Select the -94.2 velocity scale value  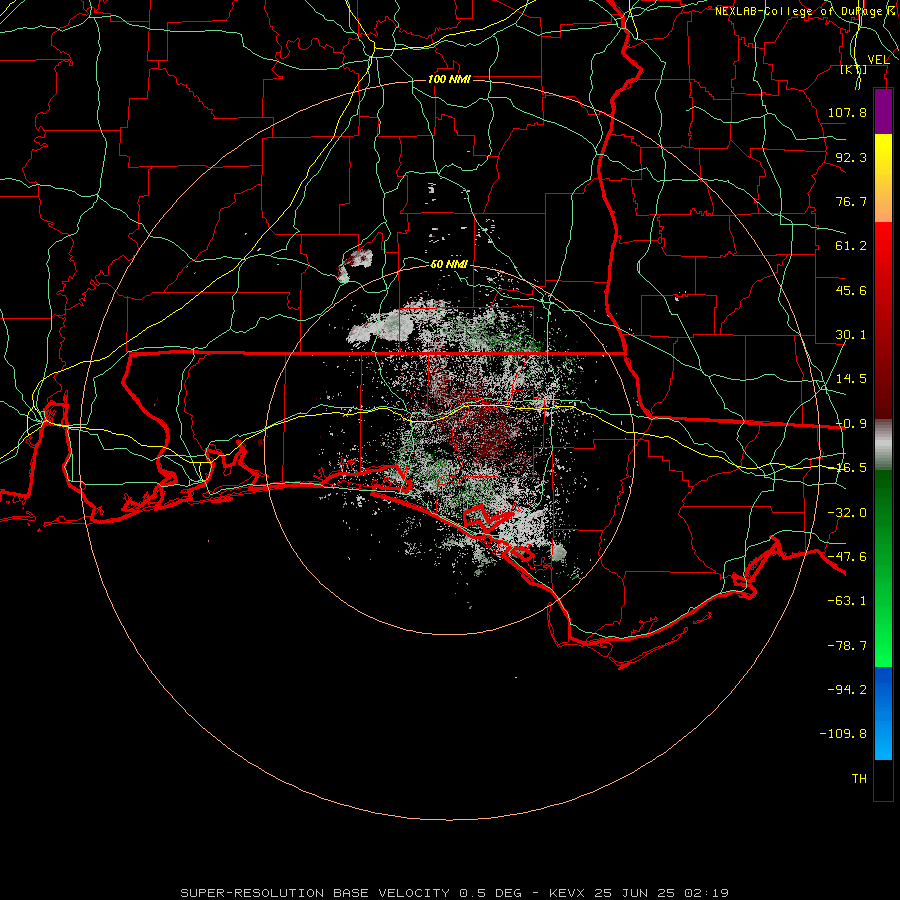click(847, 690)
